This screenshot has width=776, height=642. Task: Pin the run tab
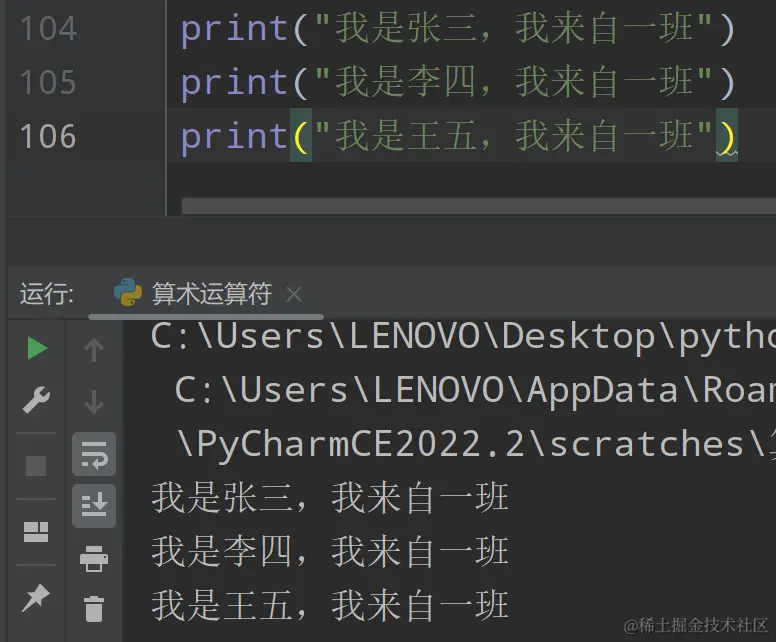pyautogui.click(x=36, y=597)
